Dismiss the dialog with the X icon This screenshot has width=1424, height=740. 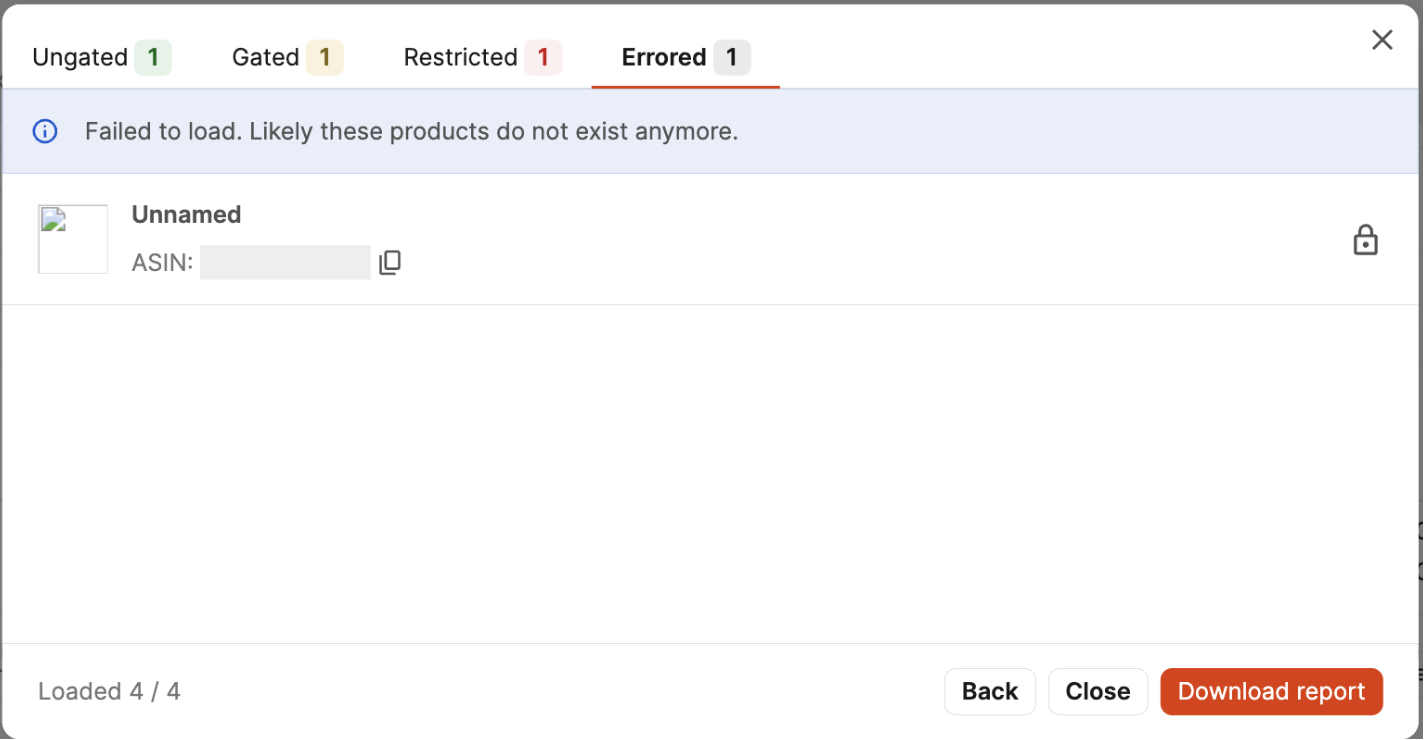(x=1382, y=40)
